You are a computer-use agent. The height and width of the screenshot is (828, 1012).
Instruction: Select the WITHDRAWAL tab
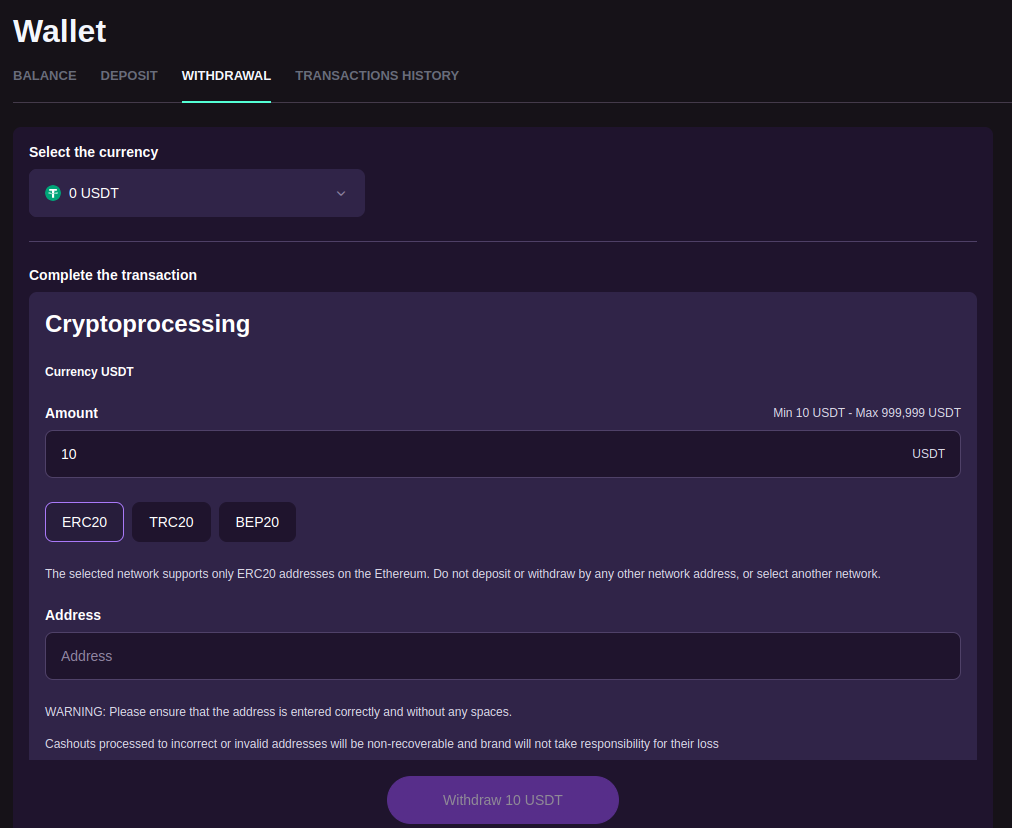[226, 75]
